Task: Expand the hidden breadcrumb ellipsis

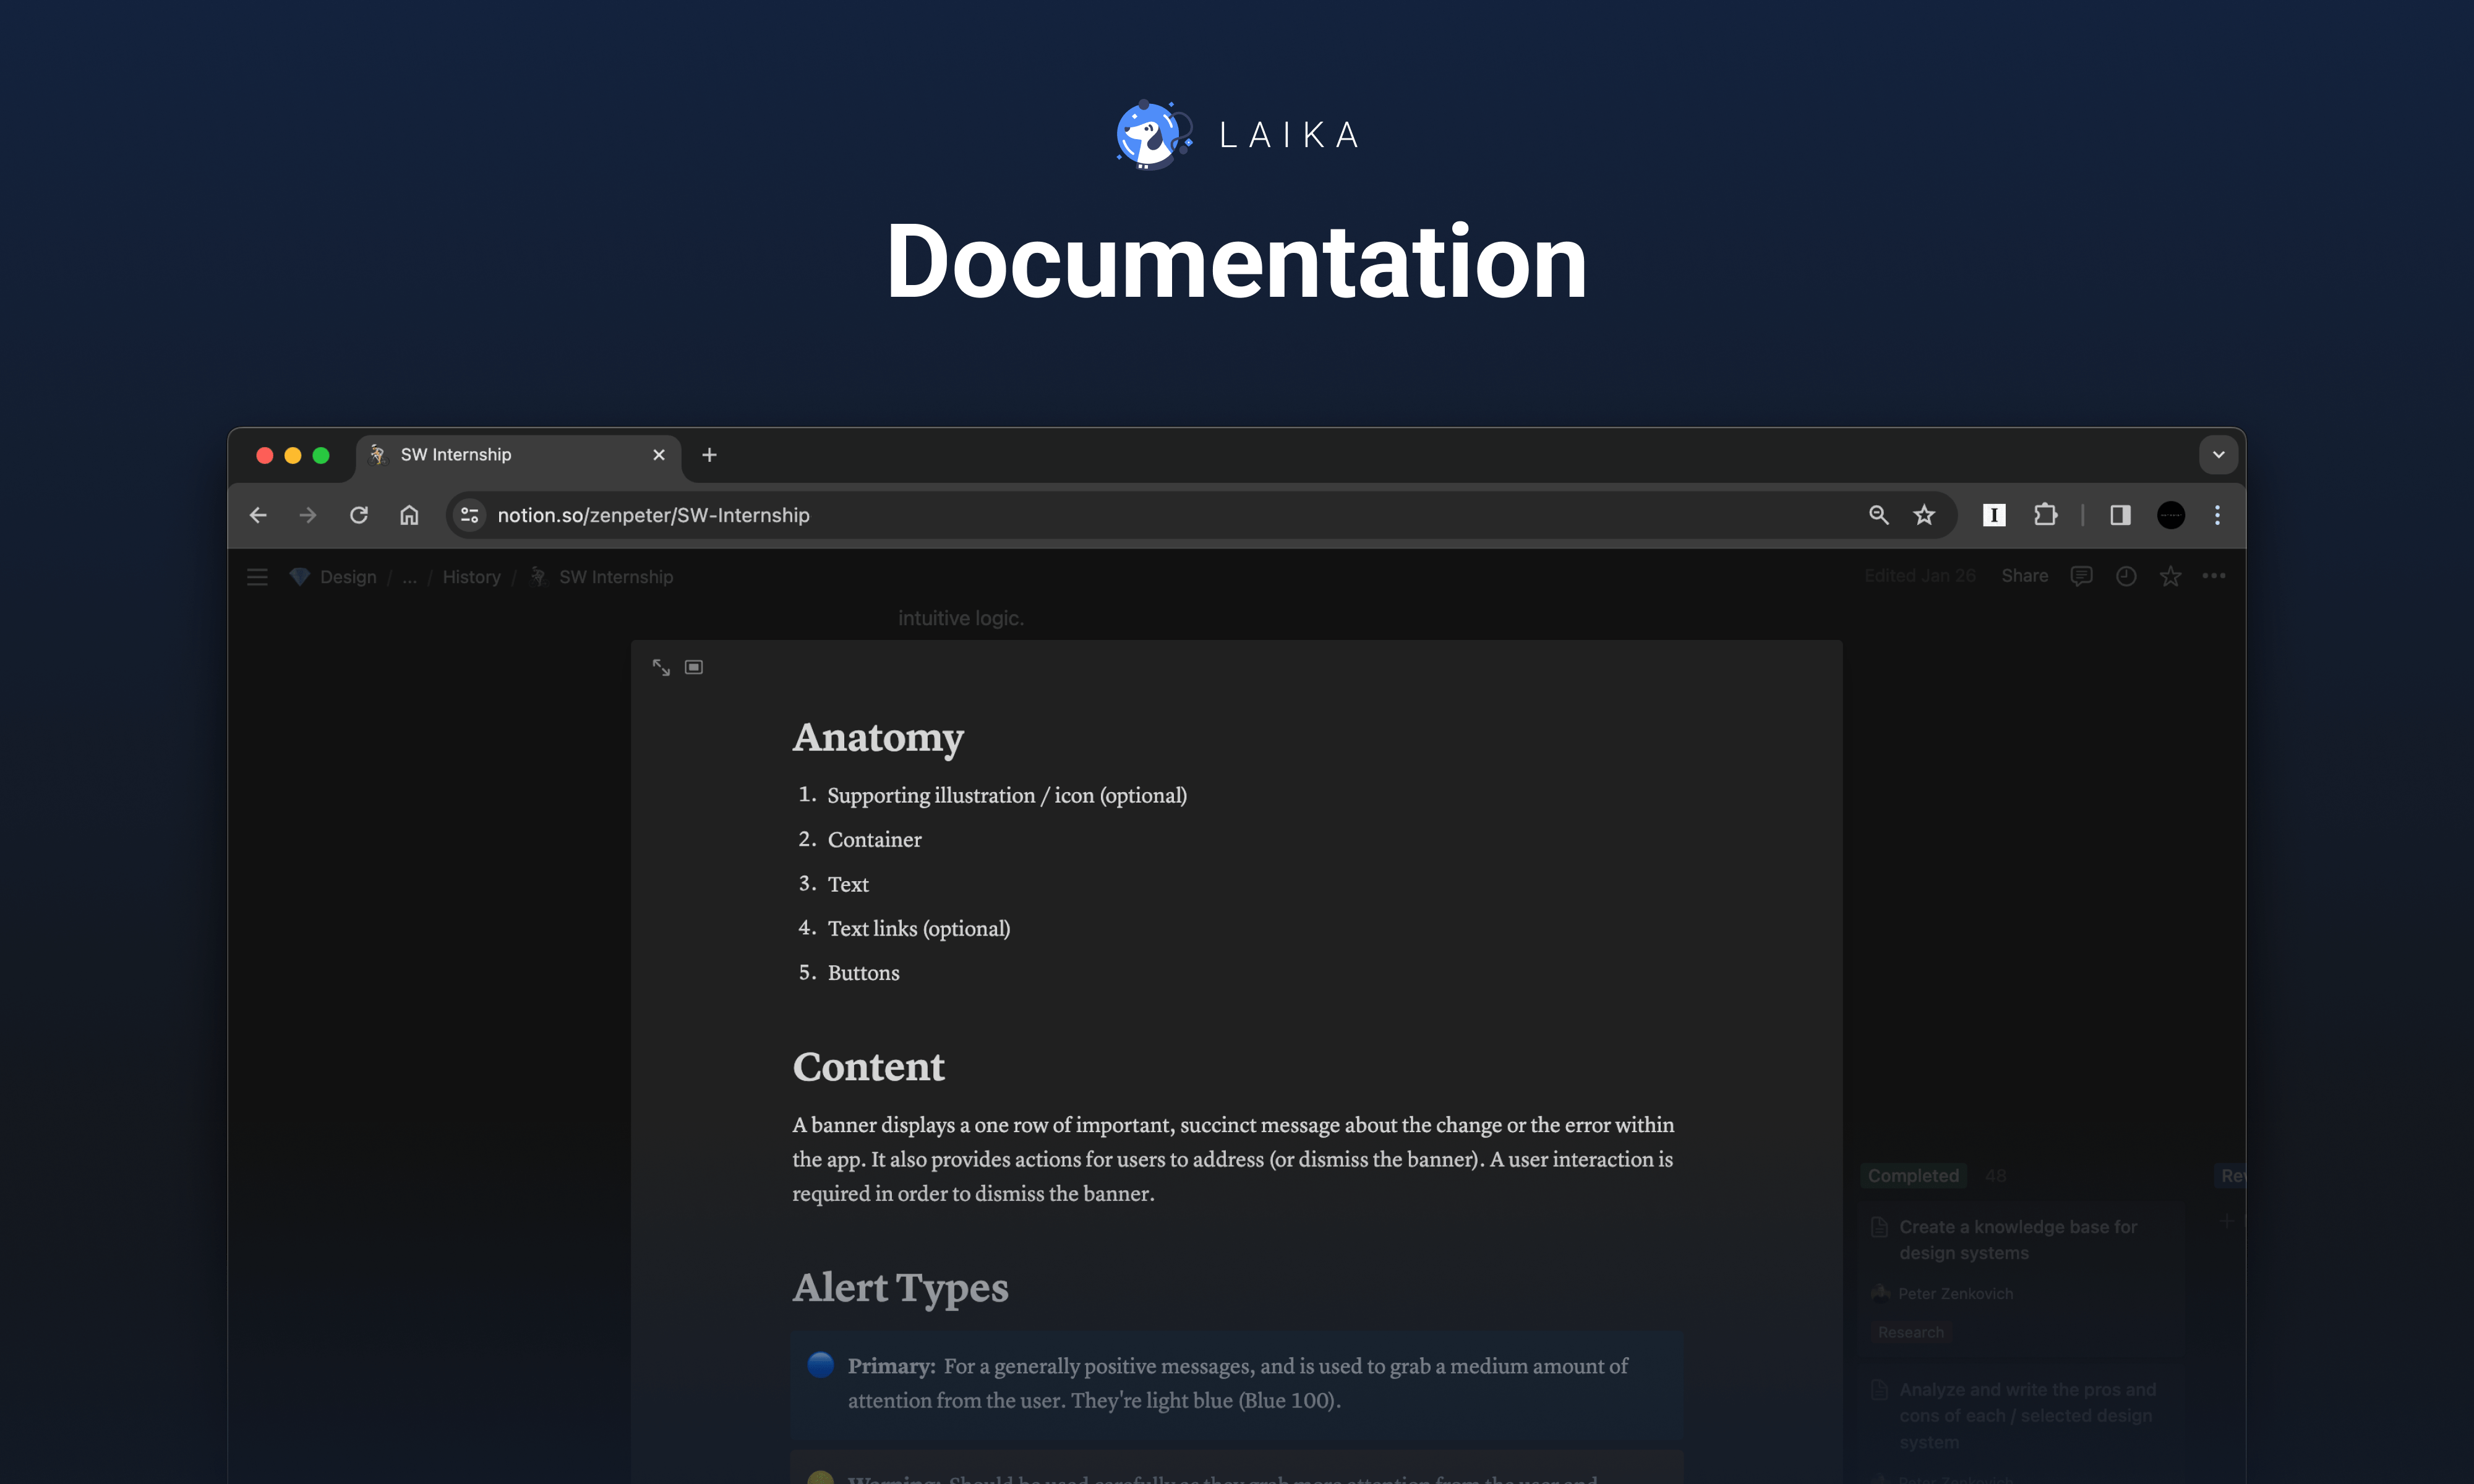Action: coord(409,577)
